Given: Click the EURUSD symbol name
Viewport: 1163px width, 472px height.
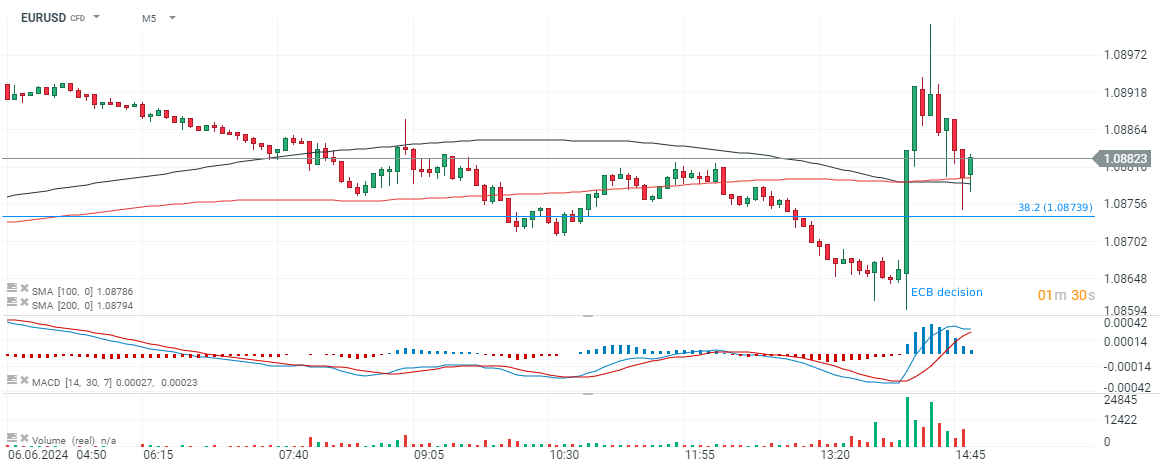Looking at the screenshot, I should [43, 17].
